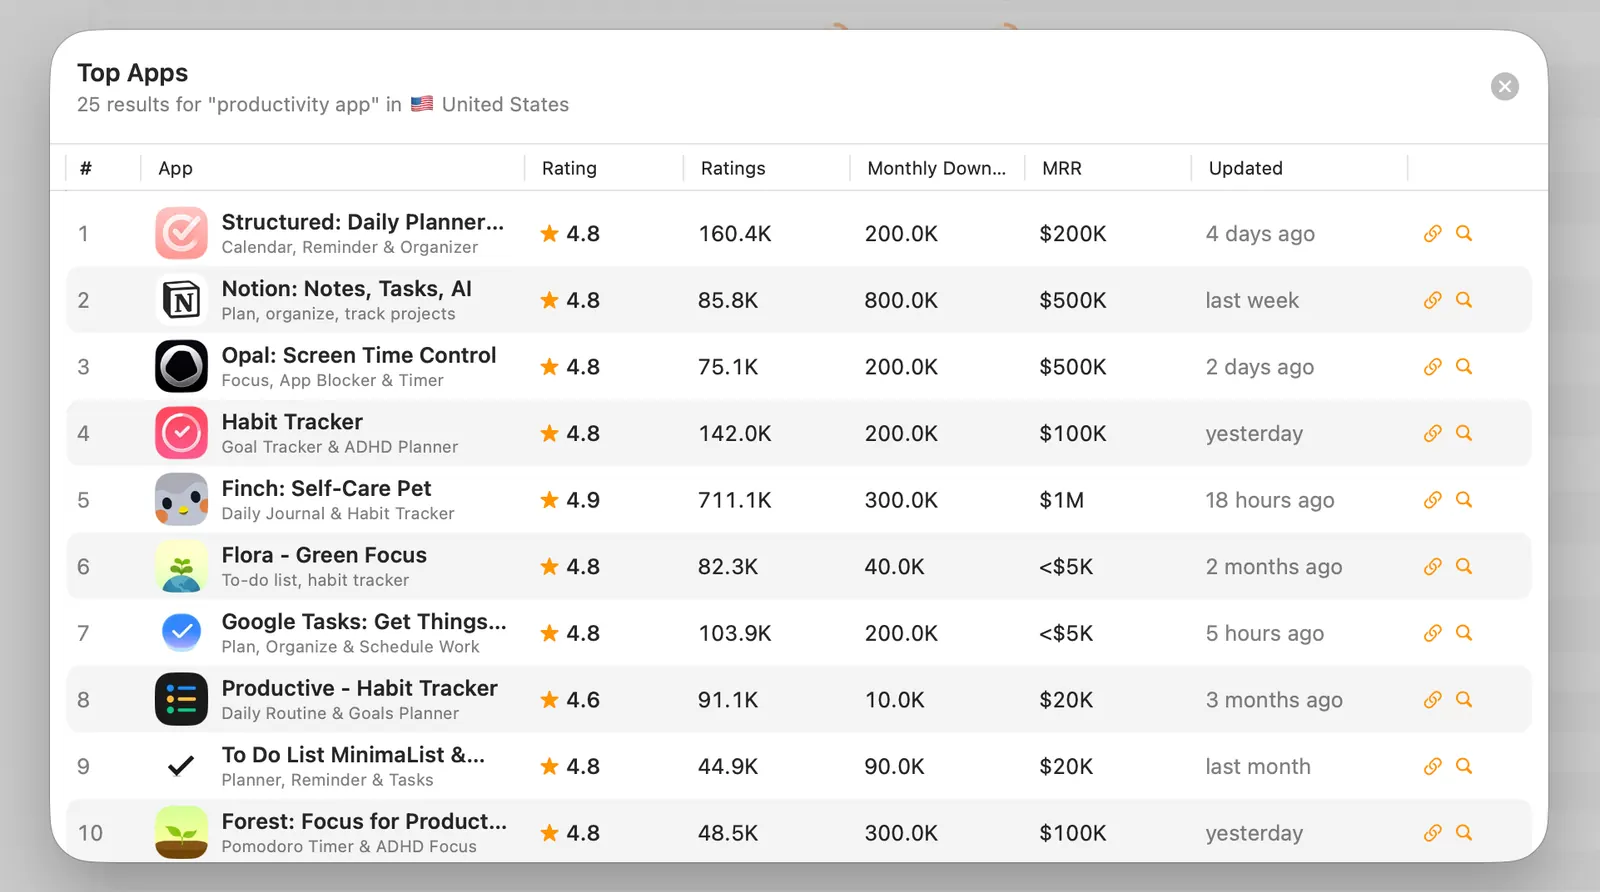
Task: Select 'Daily Routine & Goals Planner' subtitle
Action: [x=340, y=713]
